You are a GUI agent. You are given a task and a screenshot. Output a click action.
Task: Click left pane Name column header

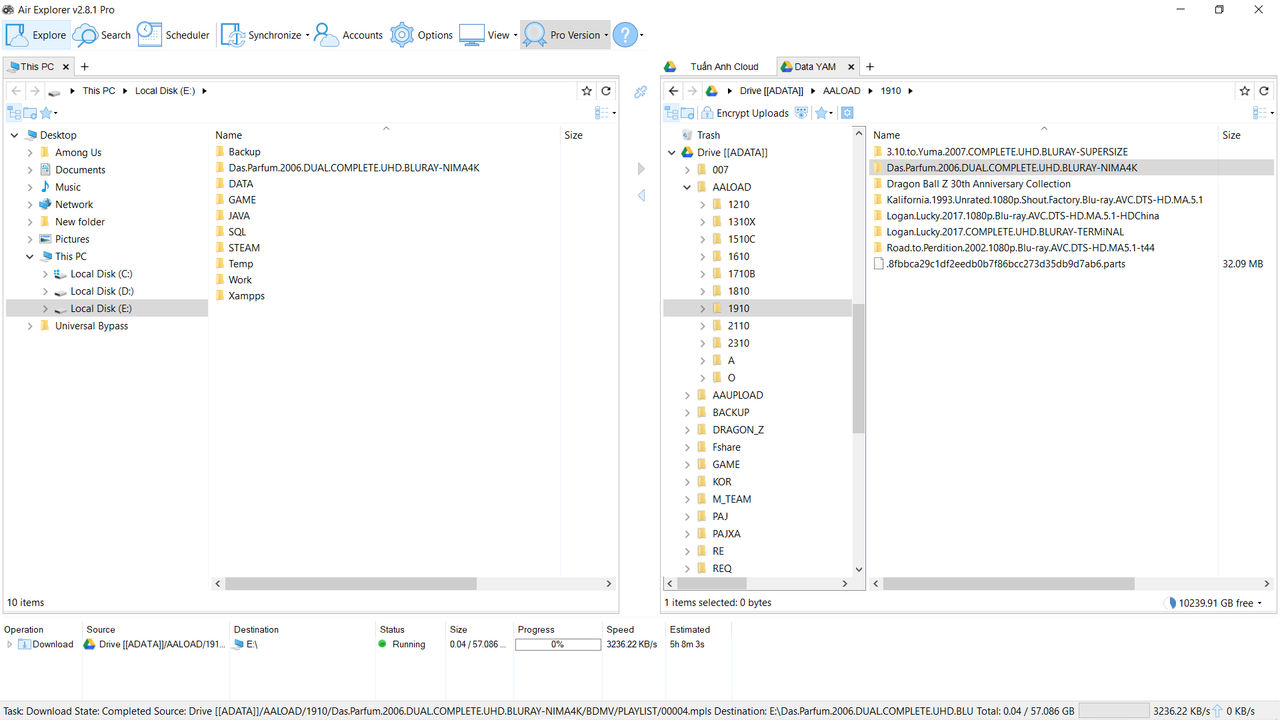[385, 135]
